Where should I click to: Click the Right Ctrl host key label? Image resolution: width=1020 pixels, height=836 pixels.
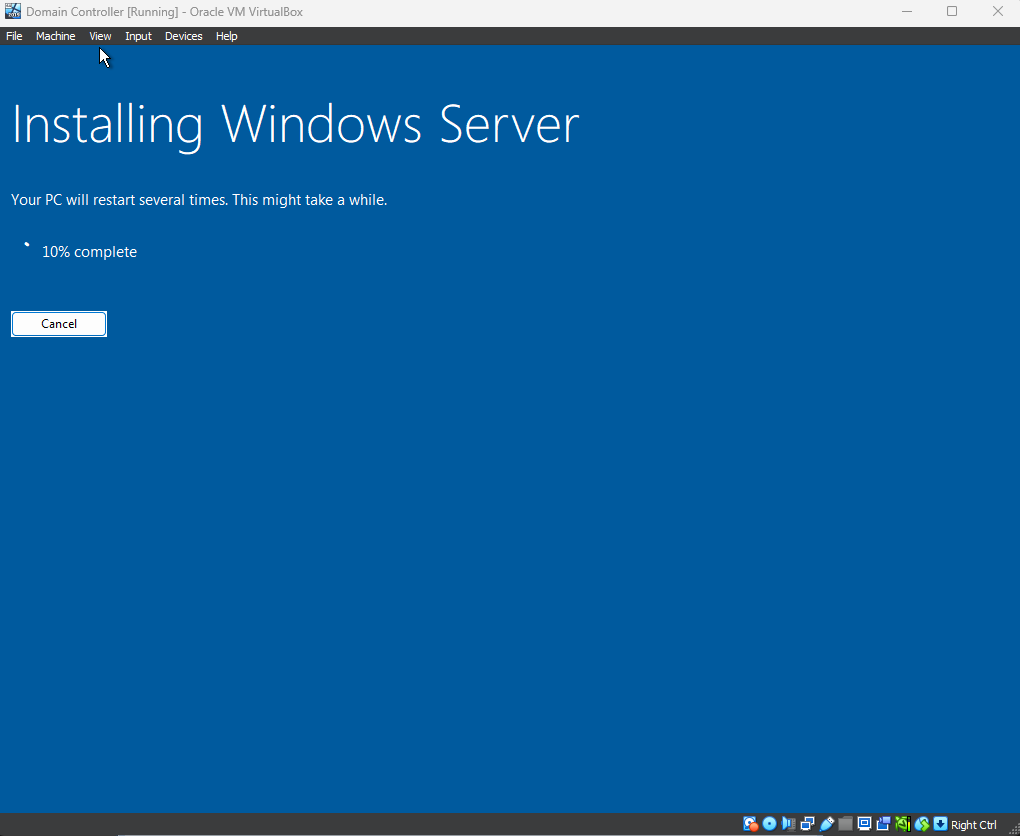tap(974, 825)
